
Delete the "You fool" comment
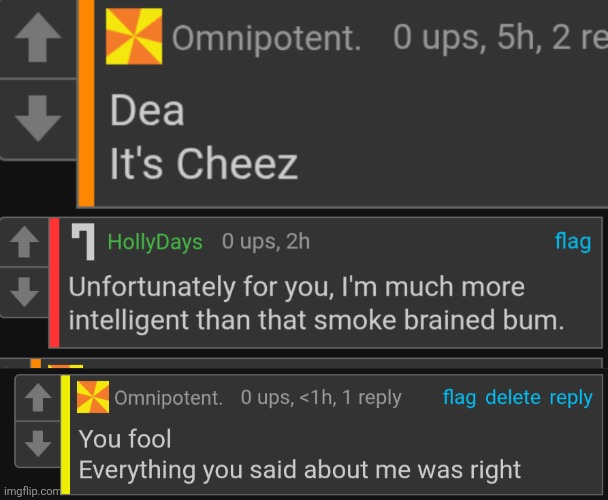512,398
